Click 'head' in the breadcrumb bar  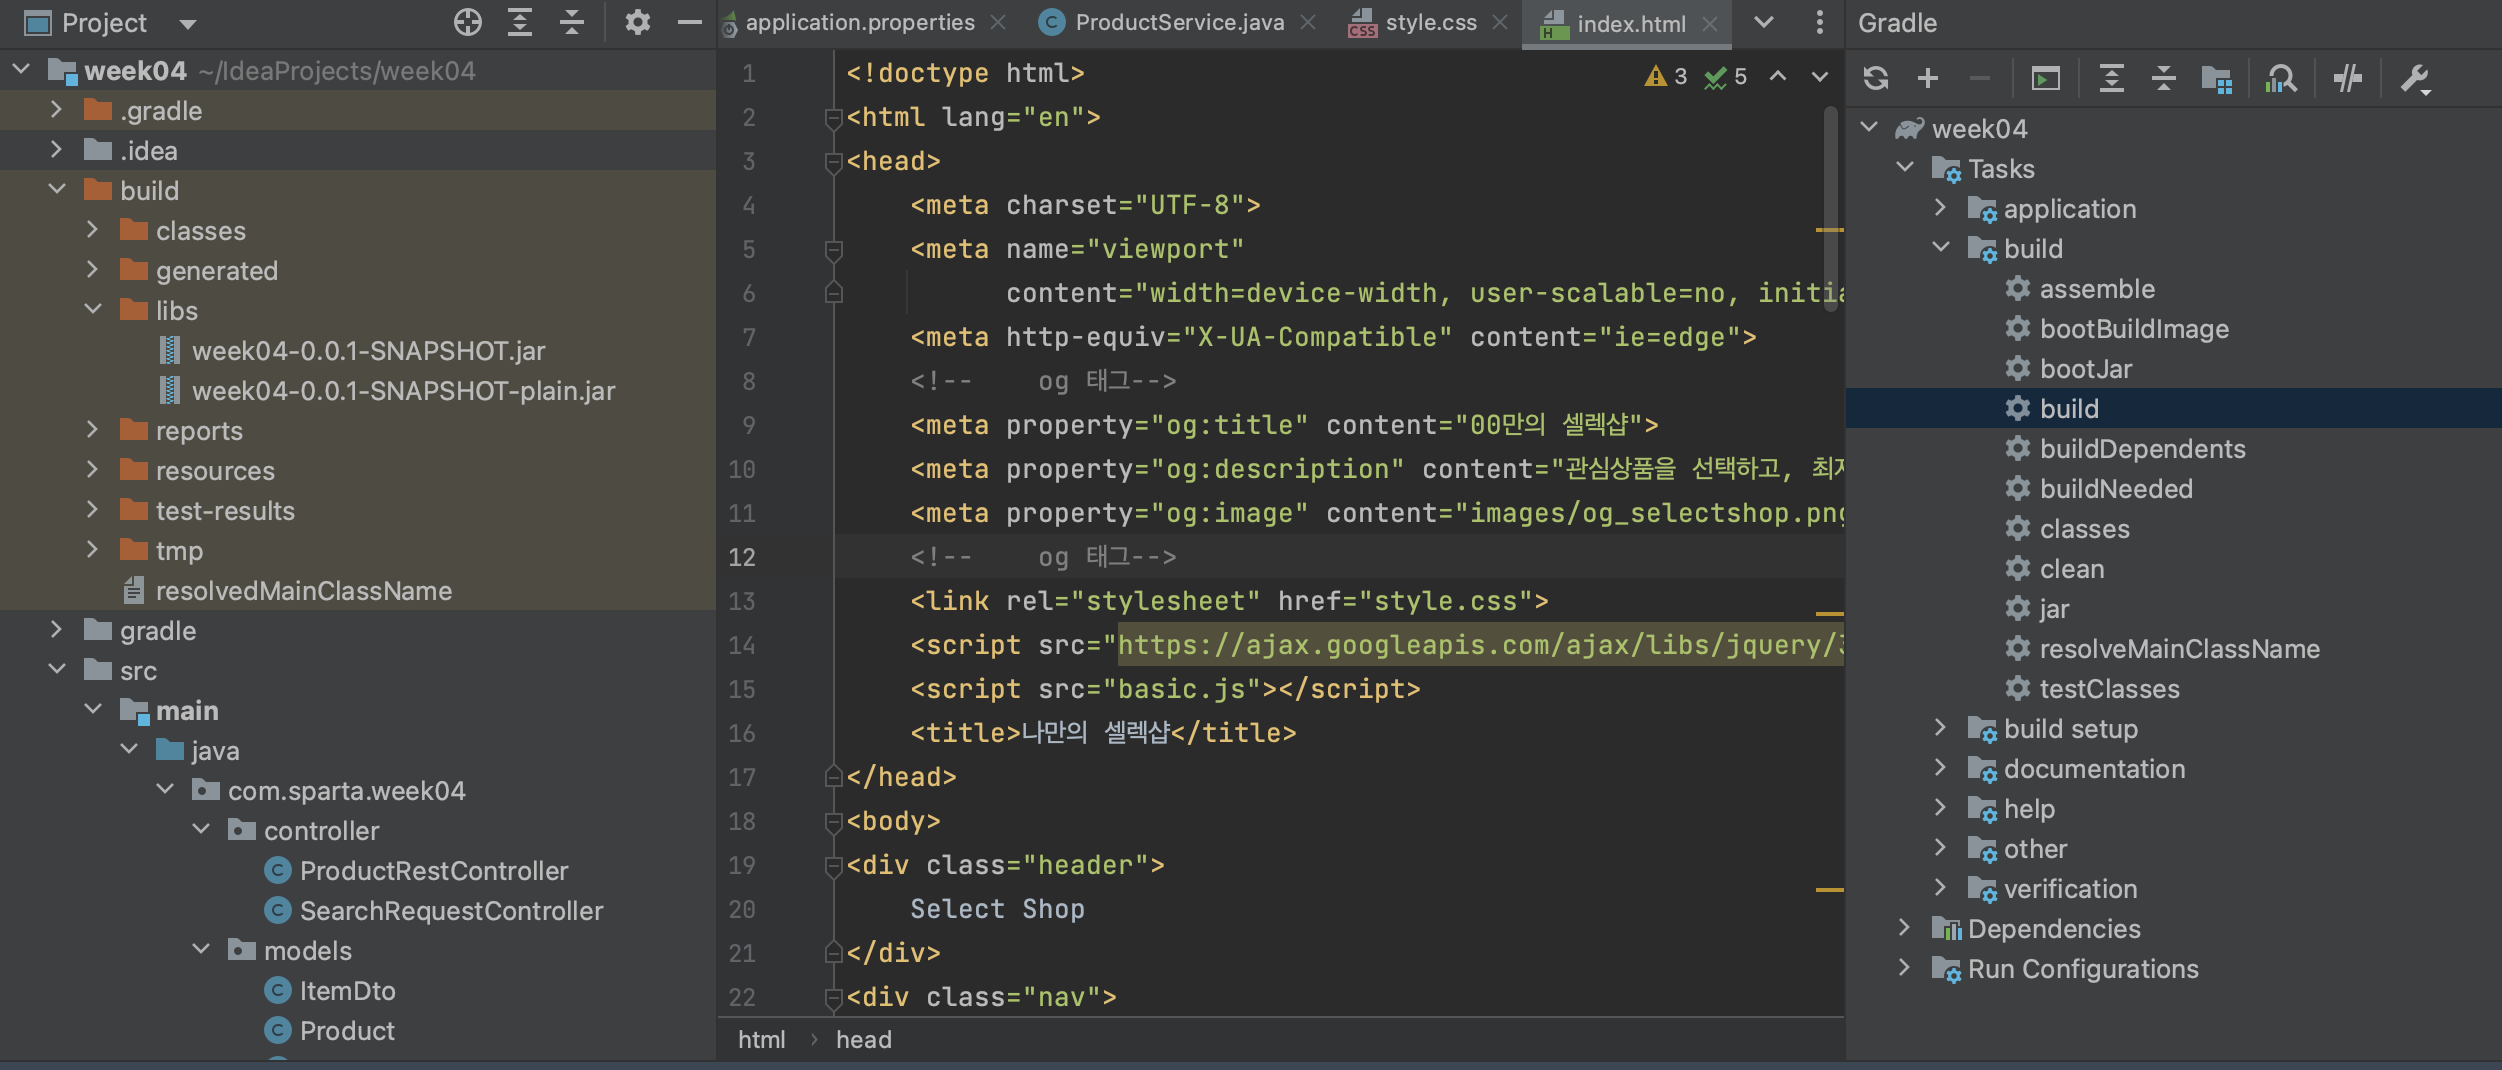click(x=863, y=1040)
